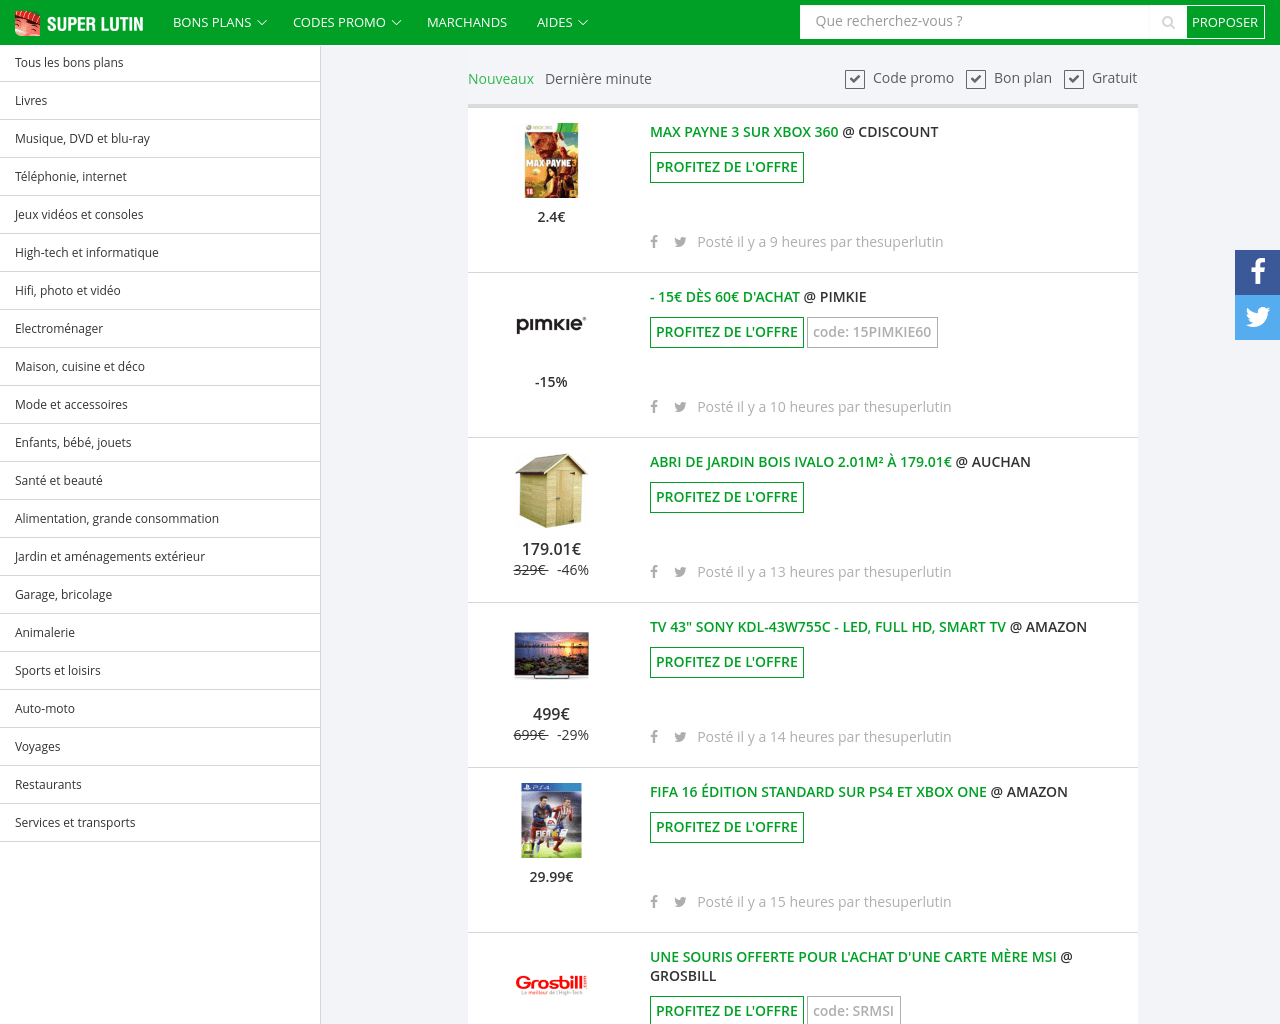
Task: Click Profitez de l'offre for FIFA 16
Action: click(727, 827)
